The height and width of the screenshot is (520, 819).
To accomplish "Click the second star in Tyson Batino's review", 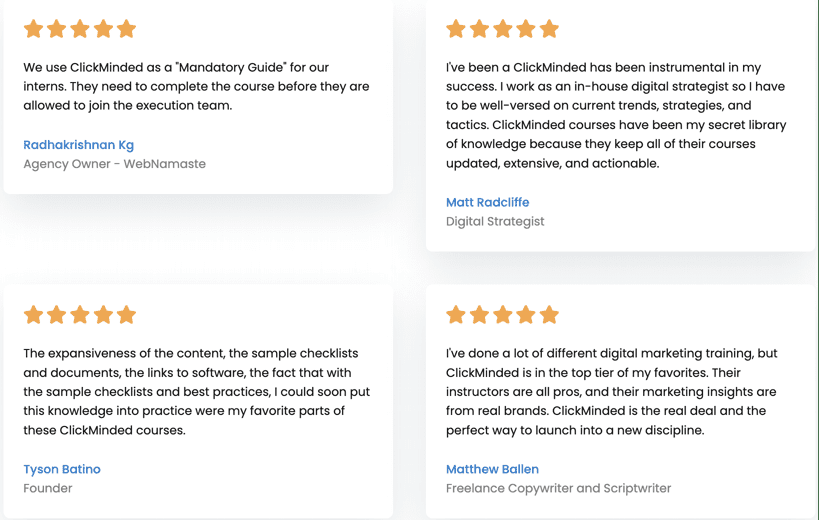I will [x=56, y=315].
